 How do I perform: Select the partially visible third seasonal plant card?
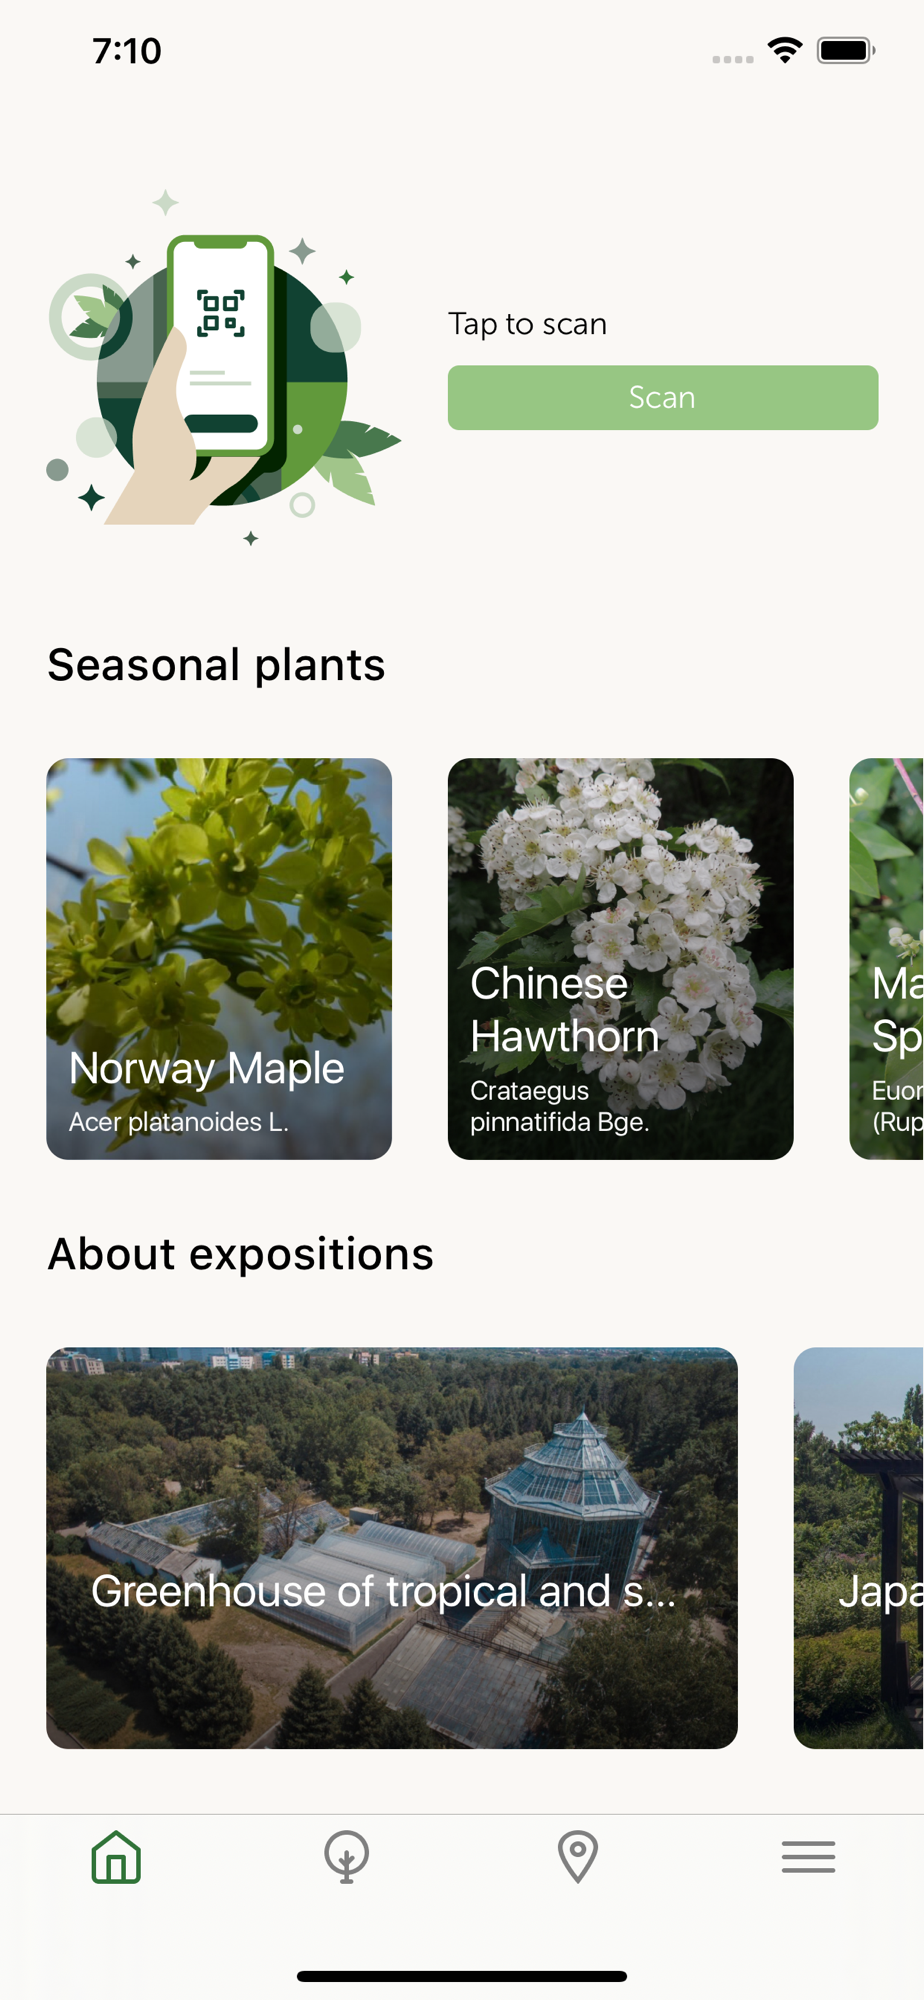pyautogui.click(x=887, y=958)
